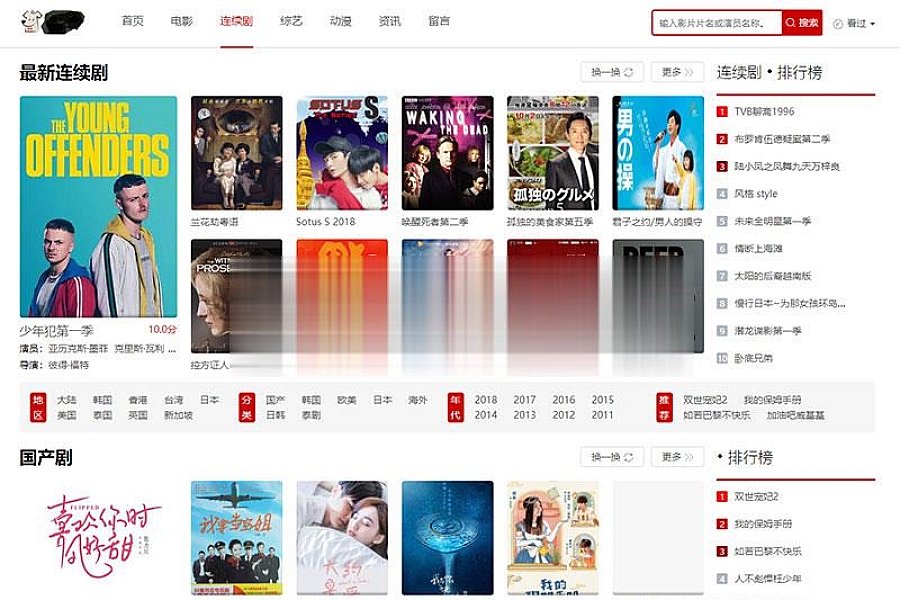Screen dimensions: 900x600
Task: Switch to the 综艺 variety tab
Action: tap(291, 21)
